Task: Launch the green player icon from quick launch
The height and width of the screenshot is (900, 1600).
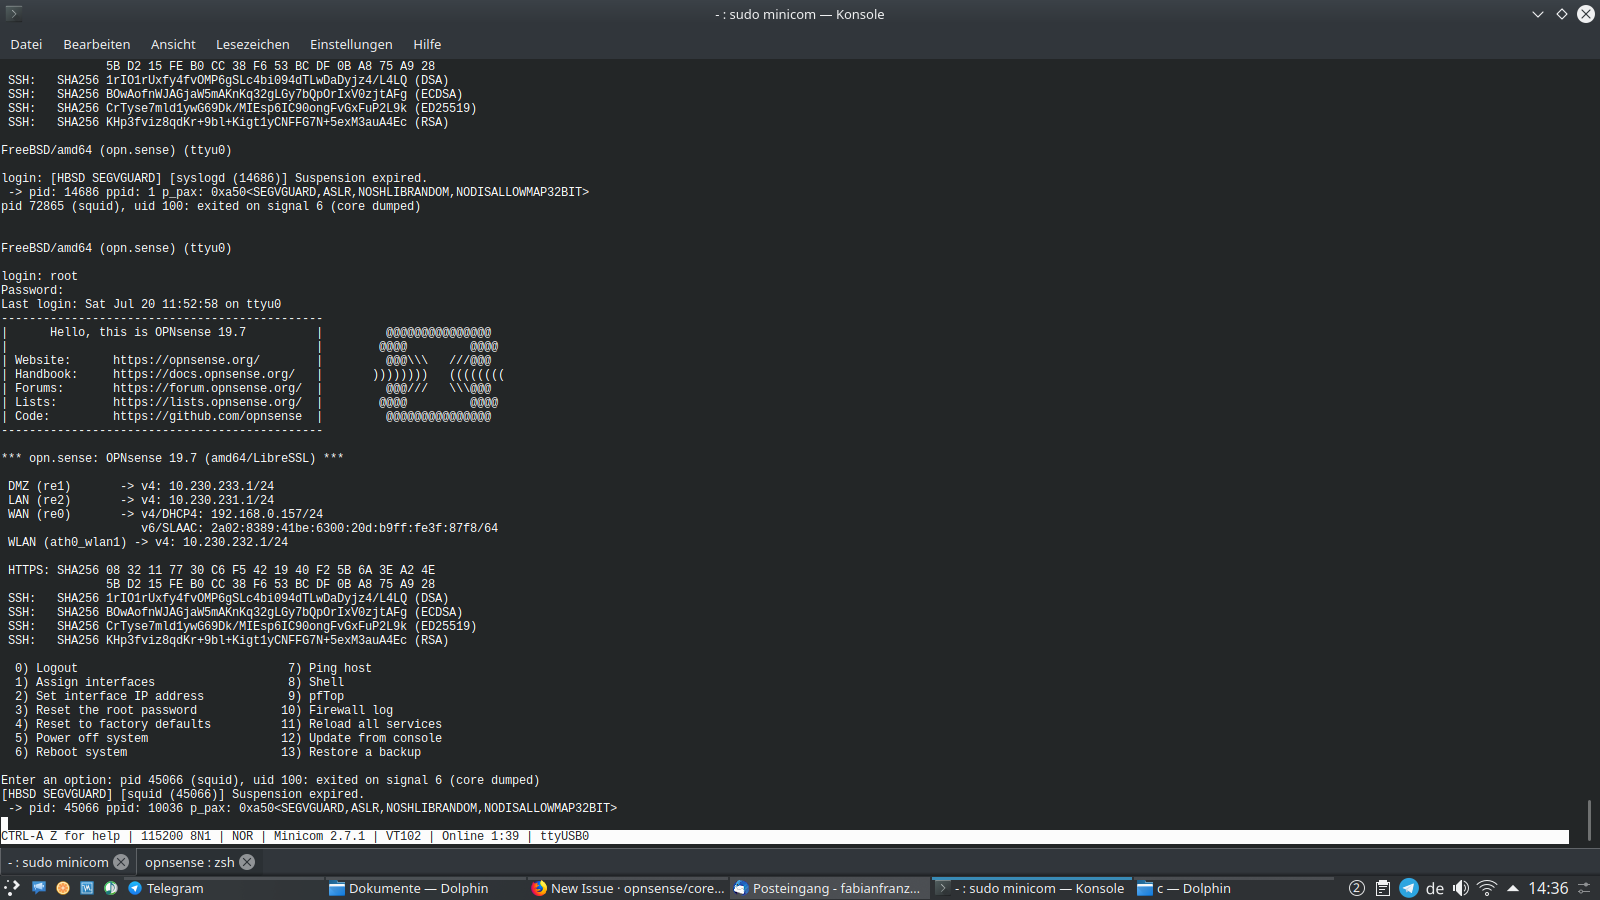Action: (x=110, y=888)
